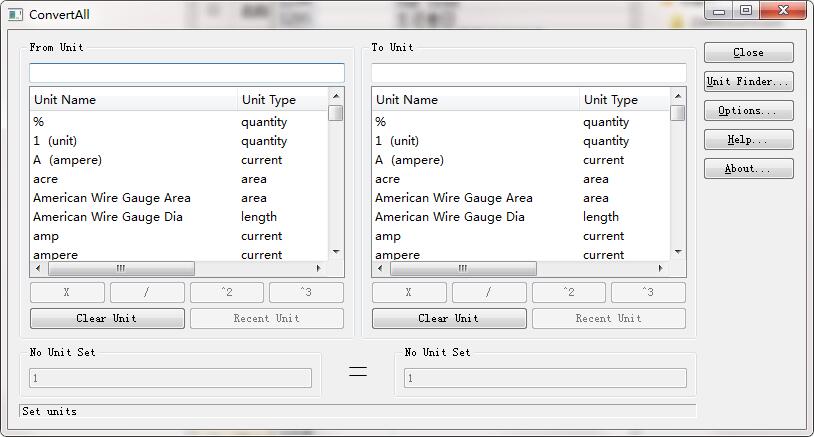Click From list vertical scrollbar up arrow

point(336,96)
